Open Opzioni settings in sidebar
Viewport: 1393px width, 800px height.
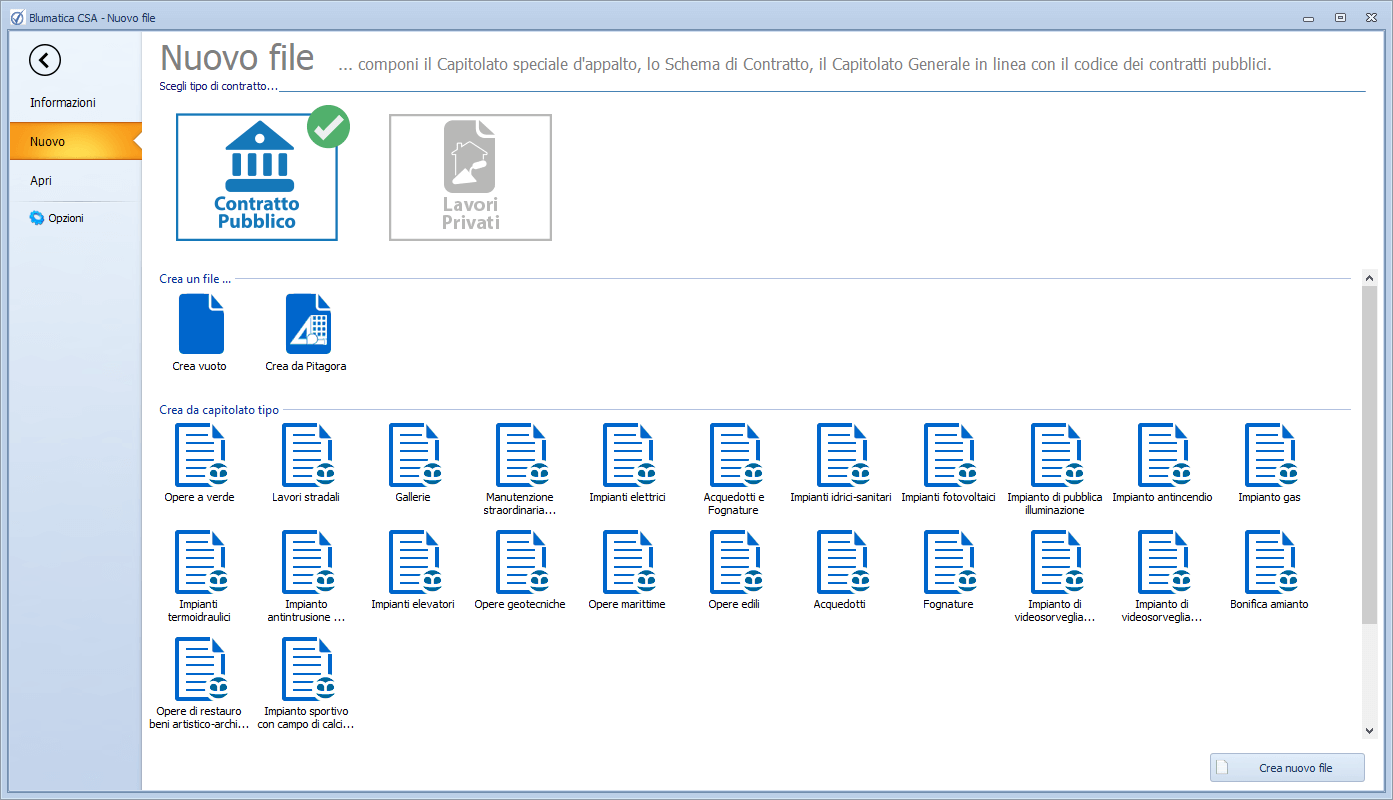point(65,218)
